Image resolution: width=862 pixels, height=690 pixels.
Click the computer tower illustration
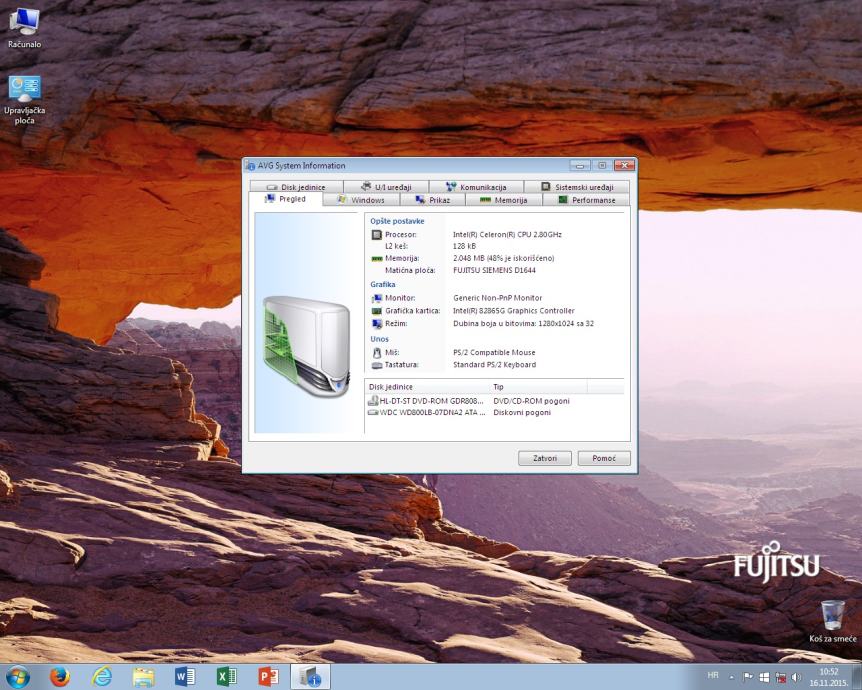tap(306, 346)
